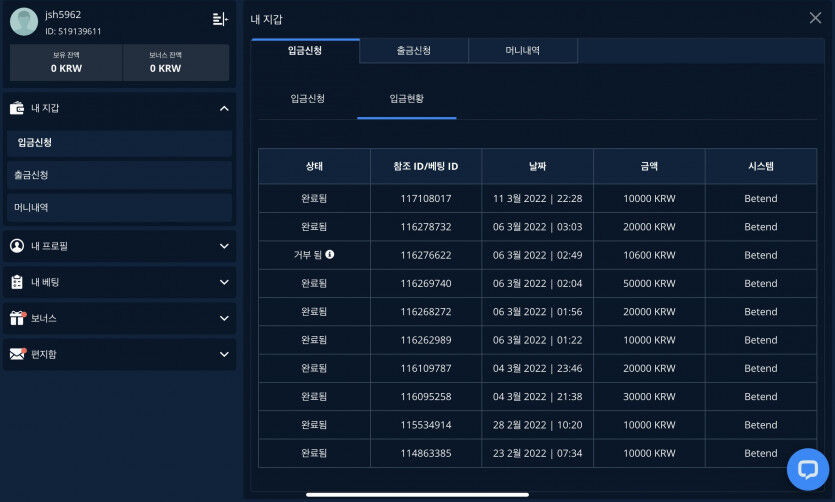Select 출금신청 in sidebar

point(120,175)
